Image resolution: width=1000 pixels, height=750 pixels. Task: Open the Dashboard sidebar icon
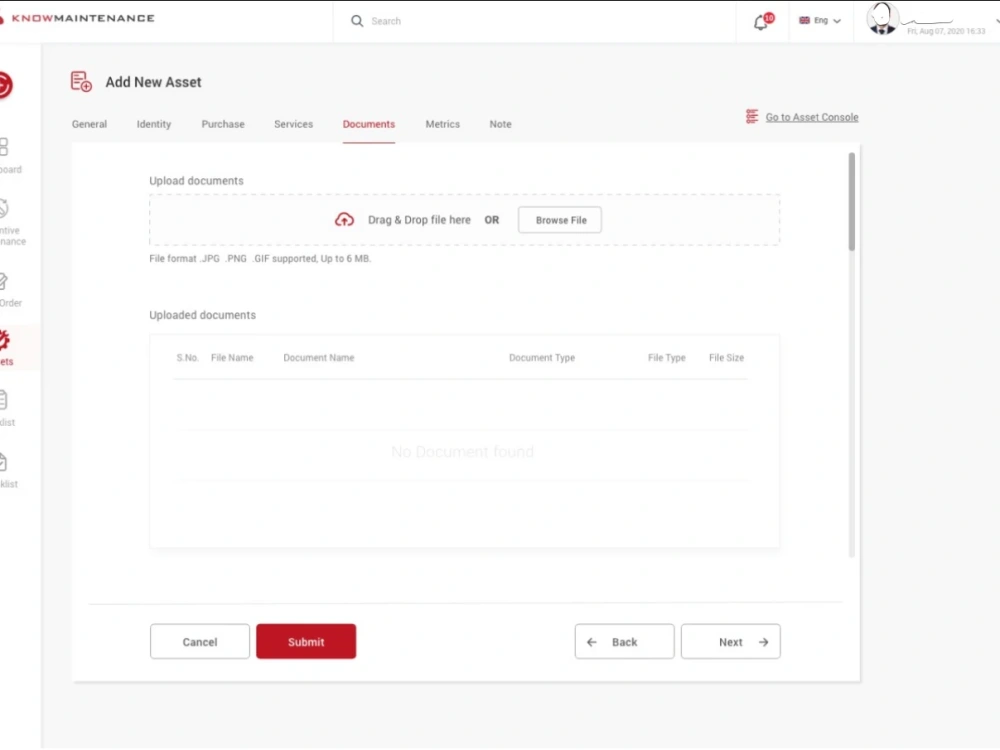click(4, 147)
